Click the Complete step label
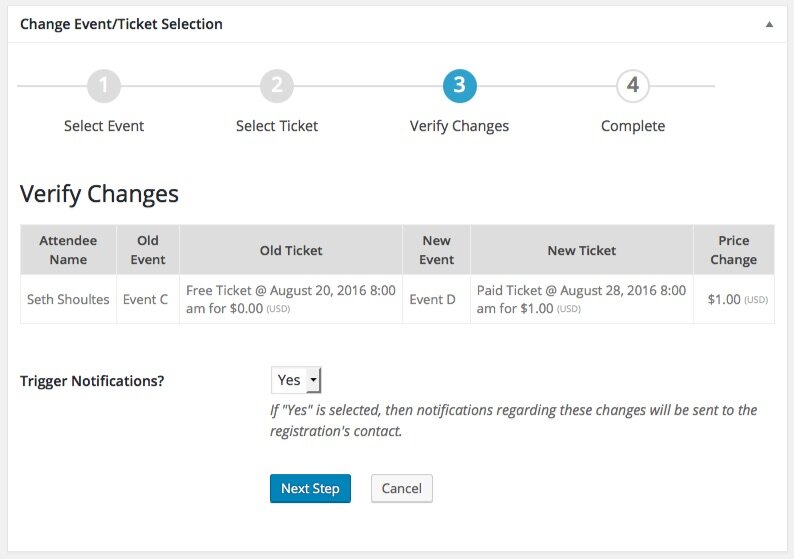The width and height of the screenshot is (794, 559). point(633,126)
